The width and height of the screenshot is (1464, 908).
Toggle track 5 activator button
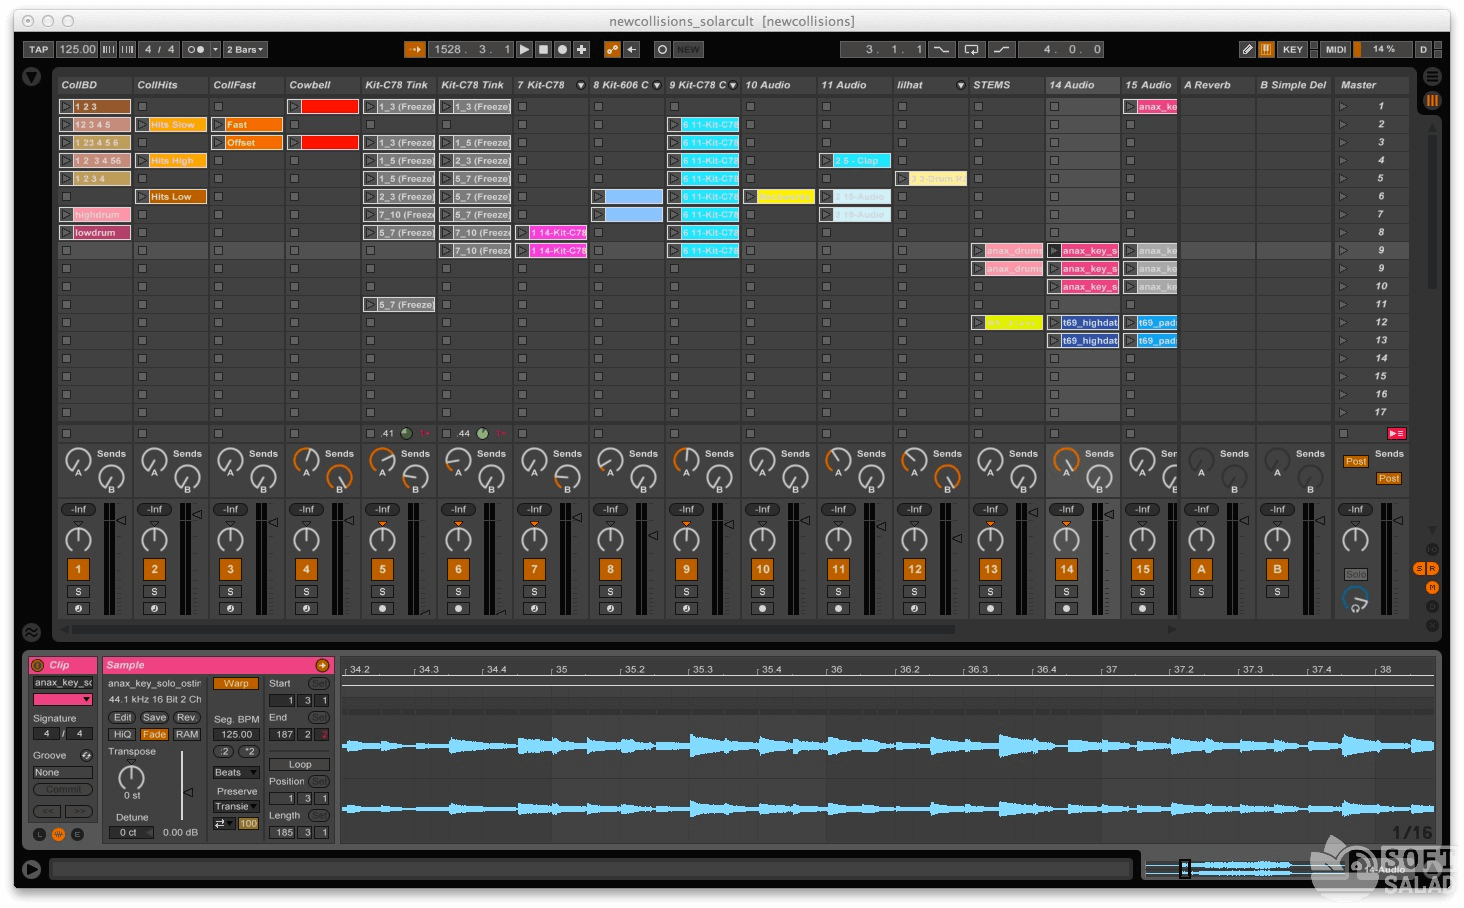[x=382, y=569]
